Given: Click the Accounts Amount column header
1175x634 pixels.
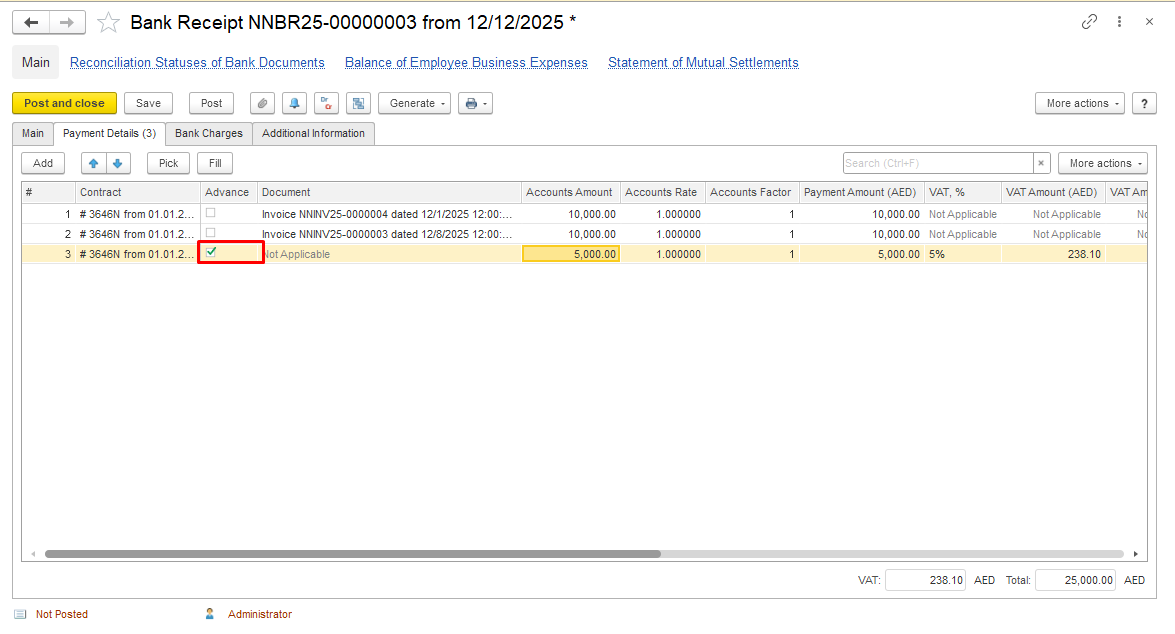Looking at the screenshot, I should pyautogui.click(x=571, y=193).
